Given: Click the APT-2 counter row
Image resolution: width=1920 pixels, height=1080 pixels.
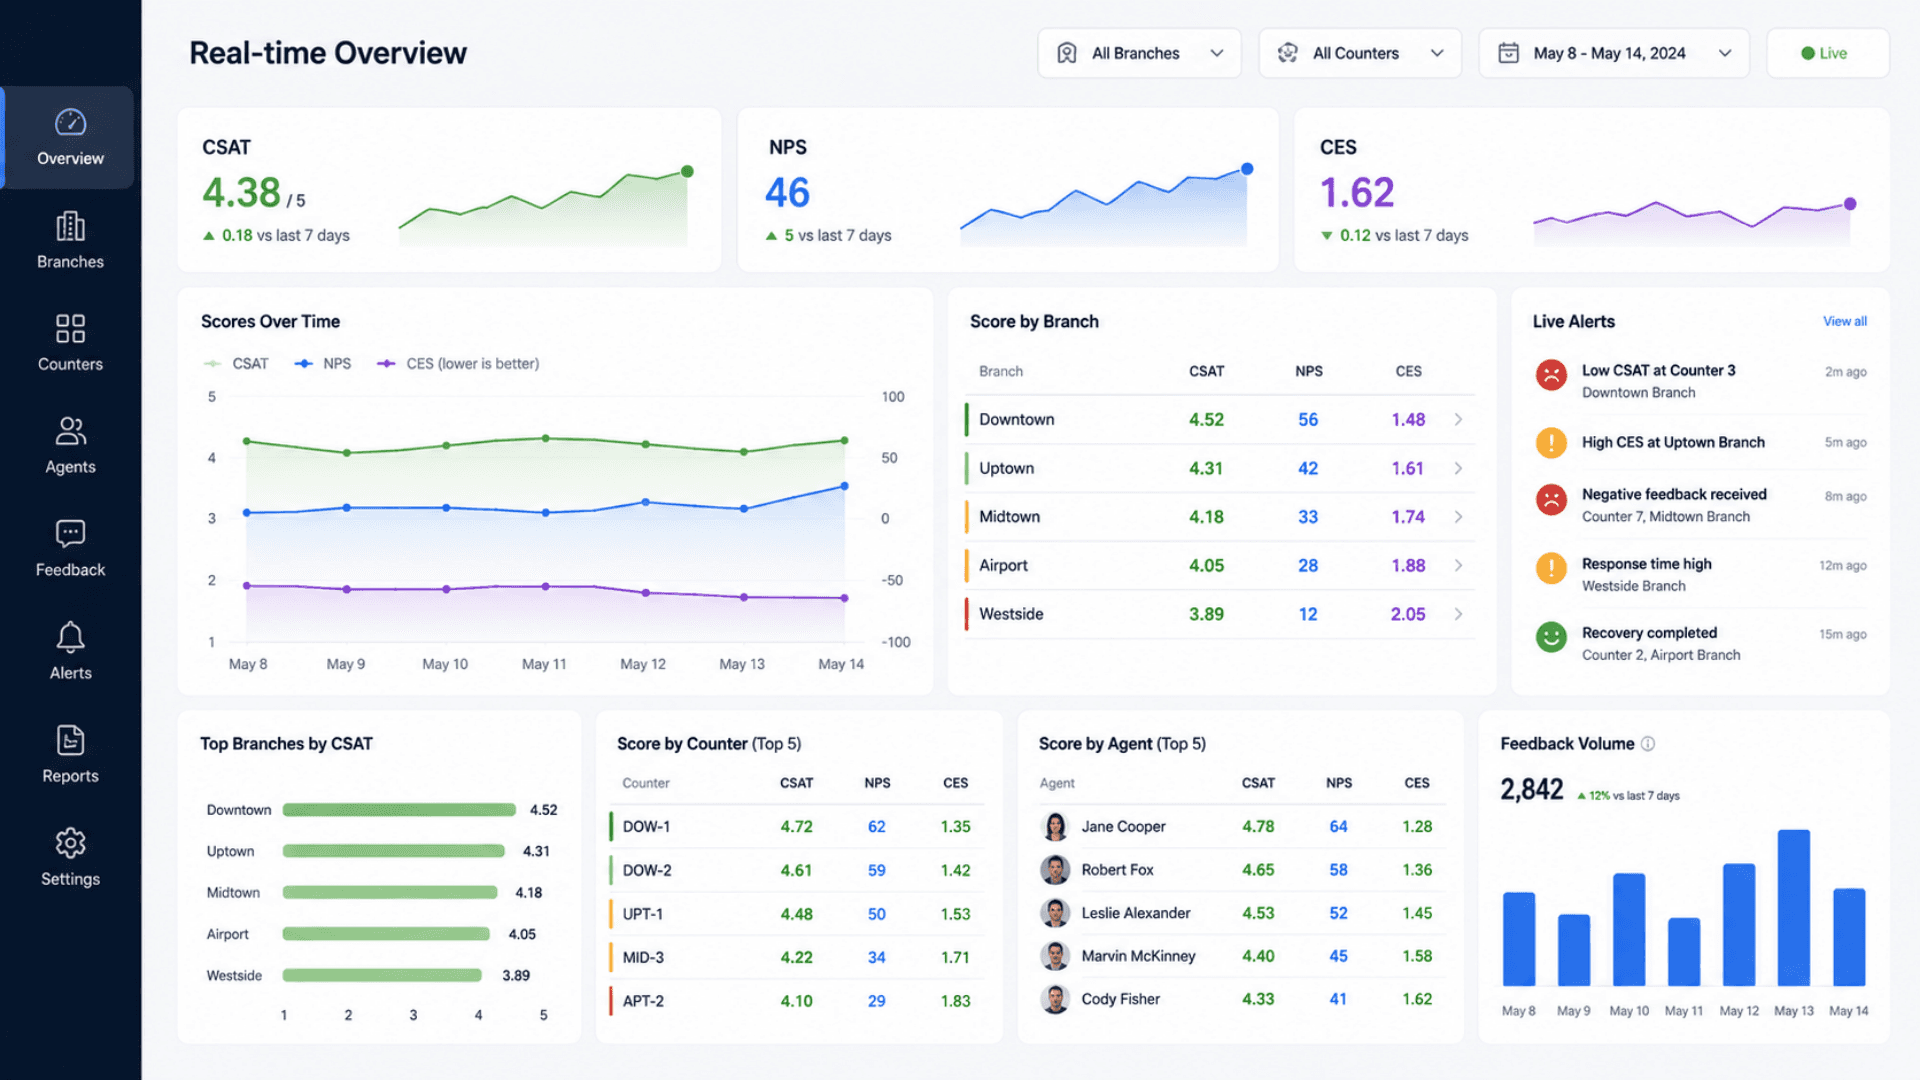Looking at the screenshot, I should (796, 1001).
